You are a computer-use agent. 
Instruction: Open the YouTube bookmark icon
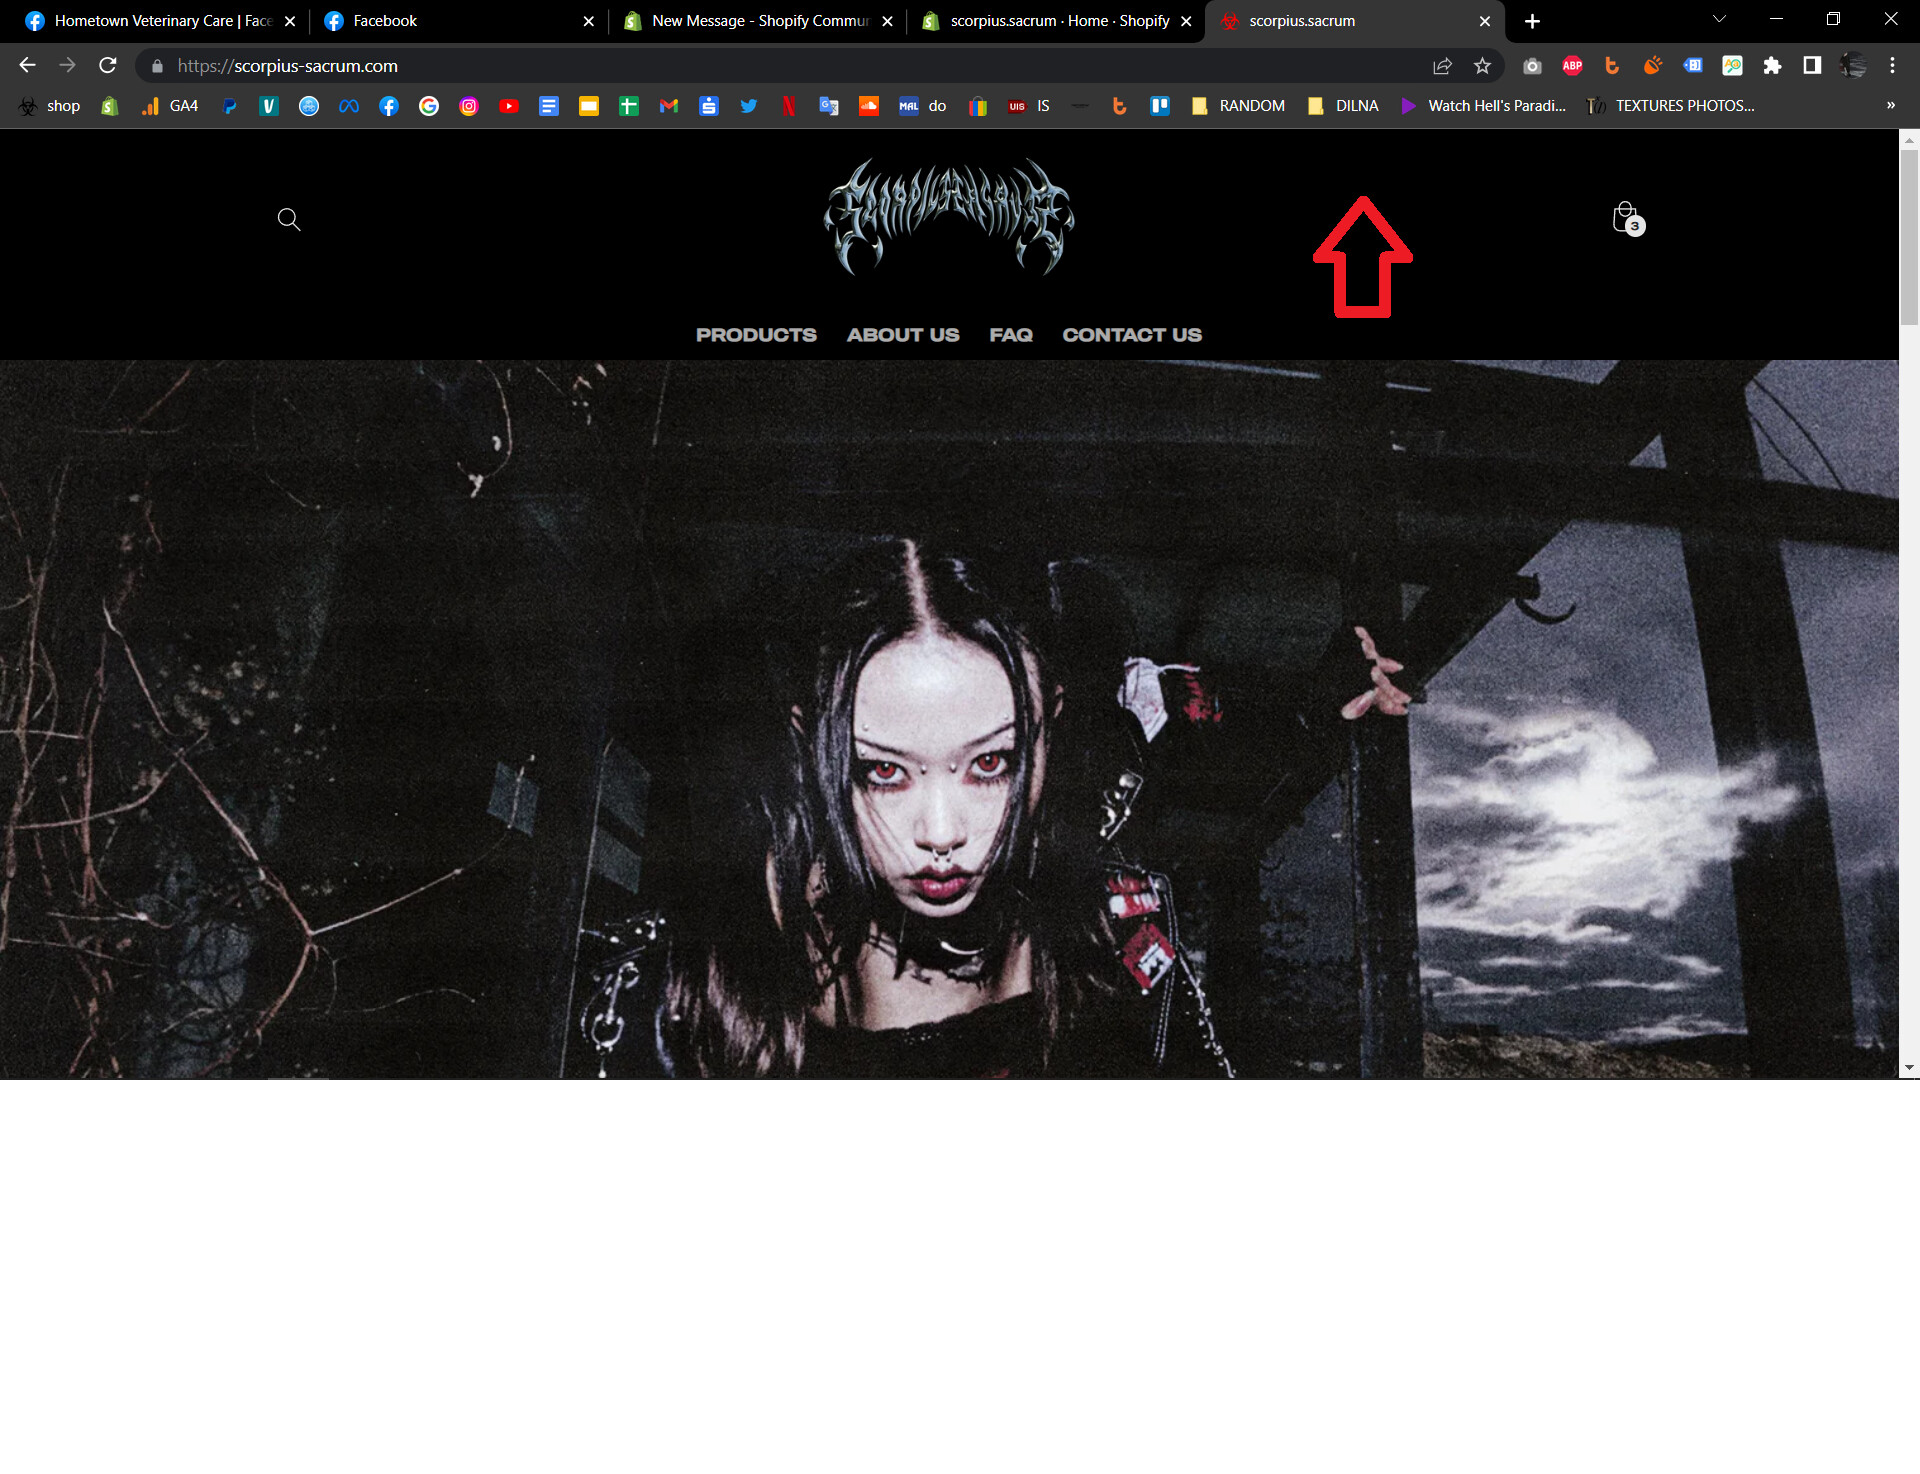point(509,106)
